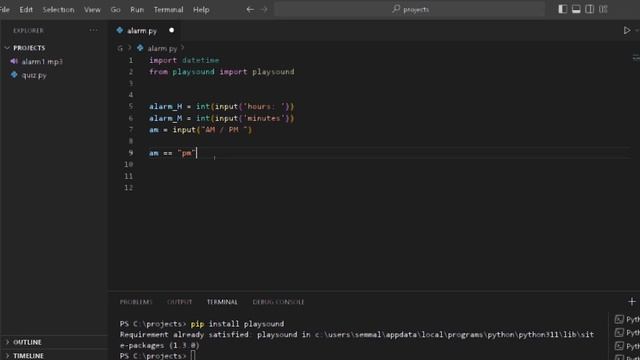Image resolution: width=640 pixels, height=360 pixels.
Task: Switch to the PROBLEMS panel tab
Action: pos(136,302)
